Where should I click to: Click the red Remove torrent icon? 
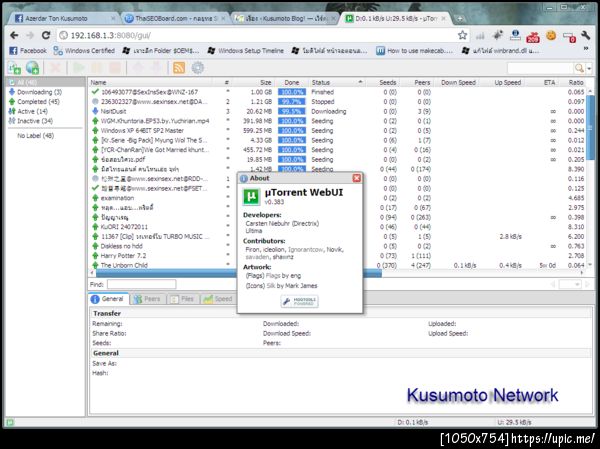tap(55, 68)
